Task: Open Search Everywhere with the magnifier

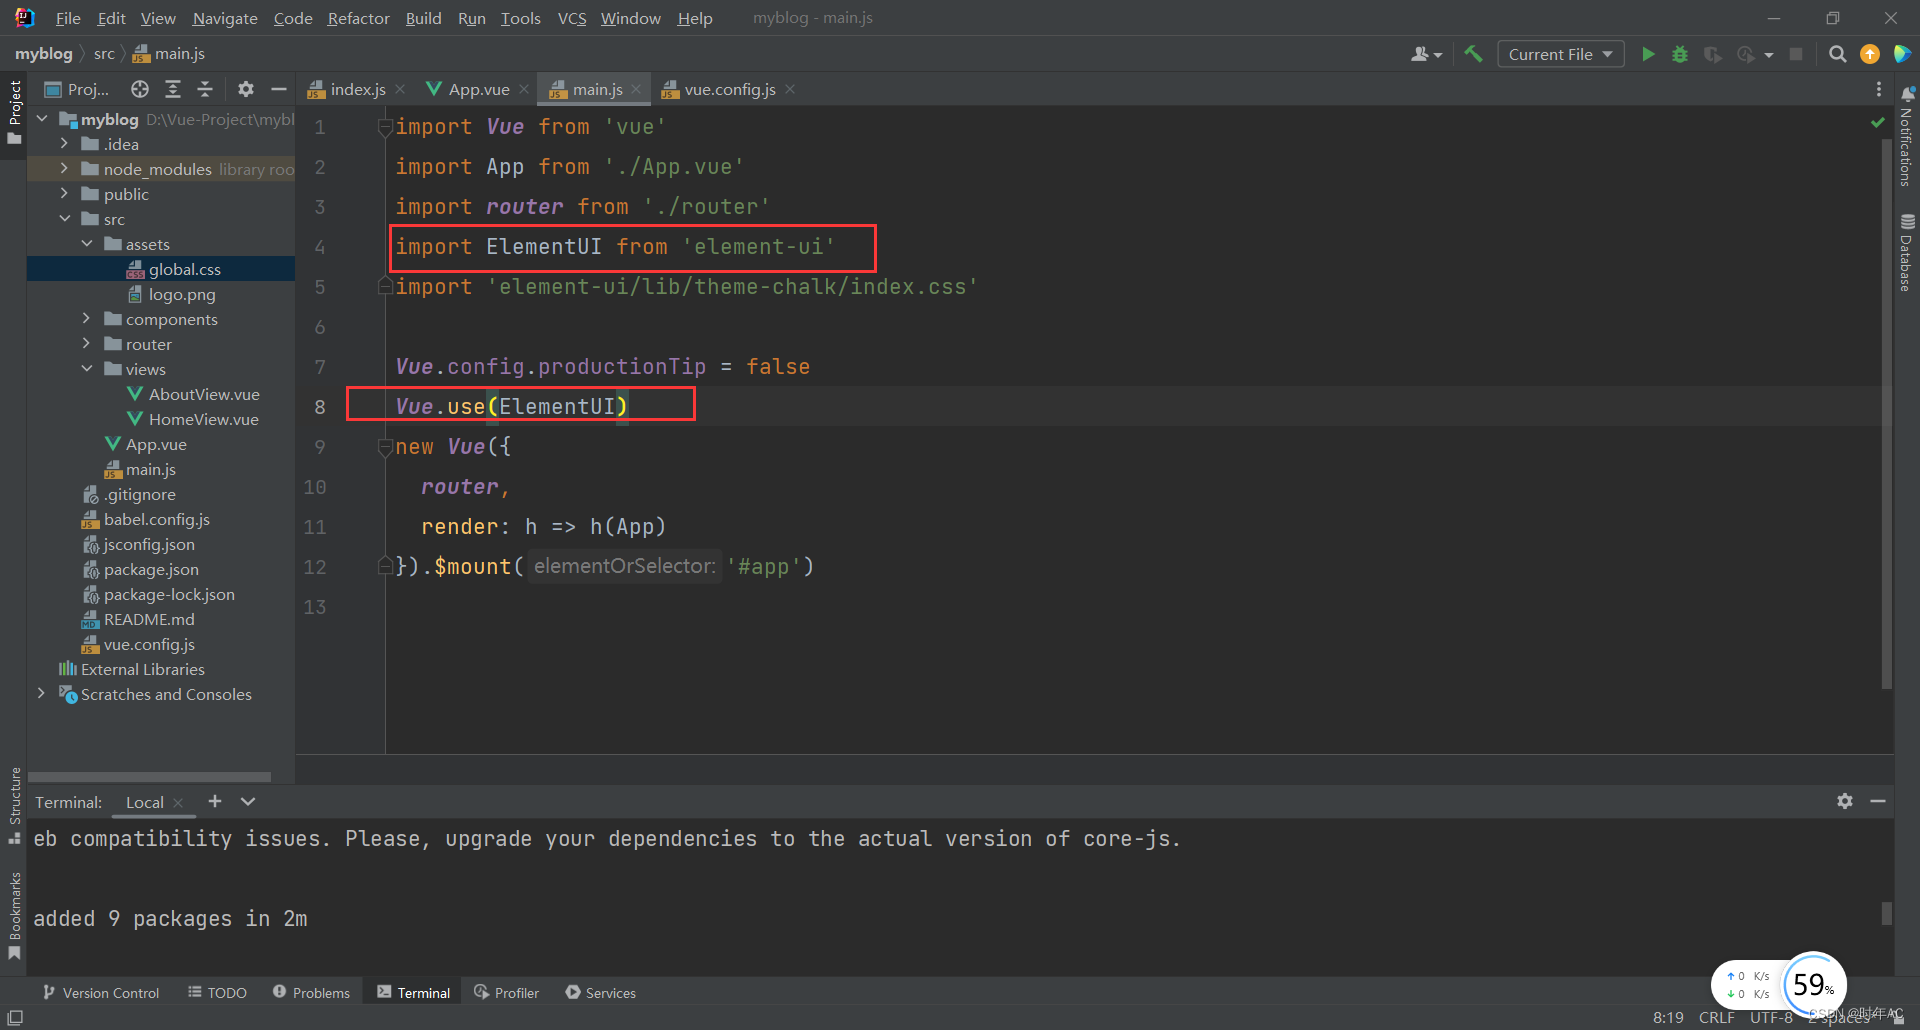Action: click(x=1837, y=54)
